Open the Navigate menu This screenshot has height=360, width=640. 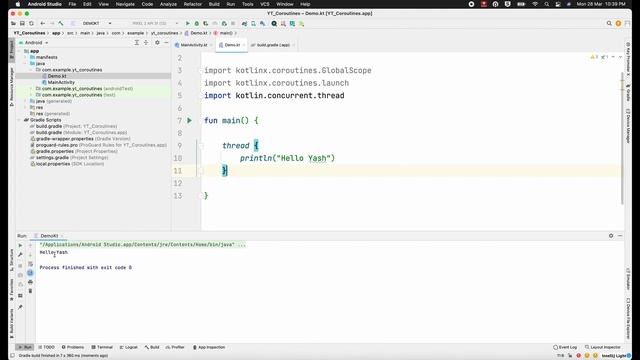pos(125,4)
